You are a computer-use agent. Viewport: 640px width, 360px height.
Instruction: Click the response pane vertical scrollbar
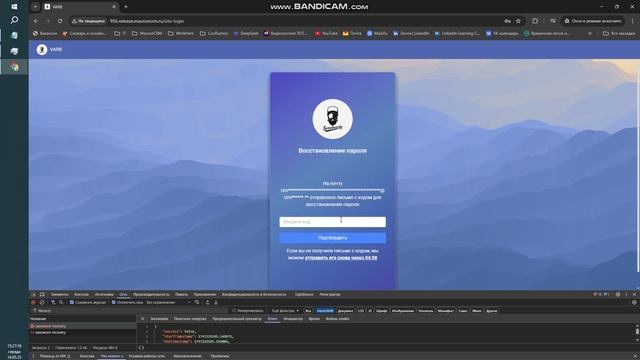tap(637, 332)
